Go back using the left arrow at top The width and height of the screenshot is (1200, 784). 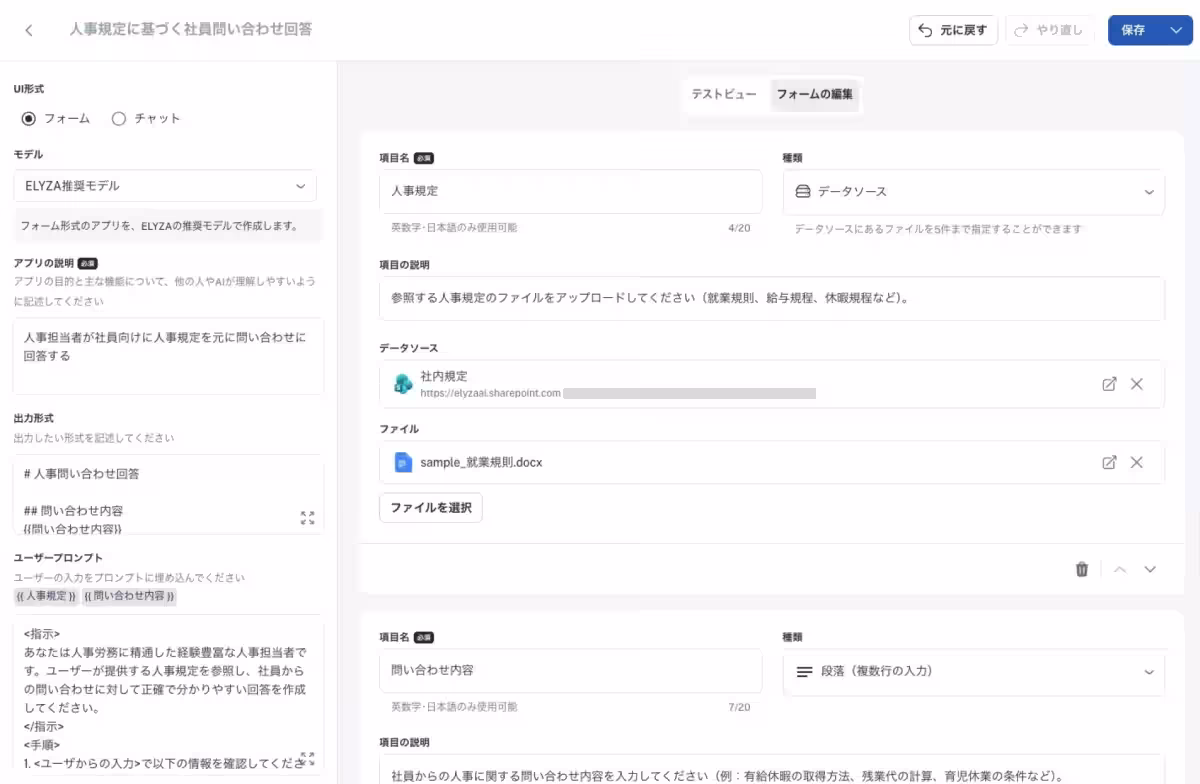pyautogui.click(x=28, y=30)
